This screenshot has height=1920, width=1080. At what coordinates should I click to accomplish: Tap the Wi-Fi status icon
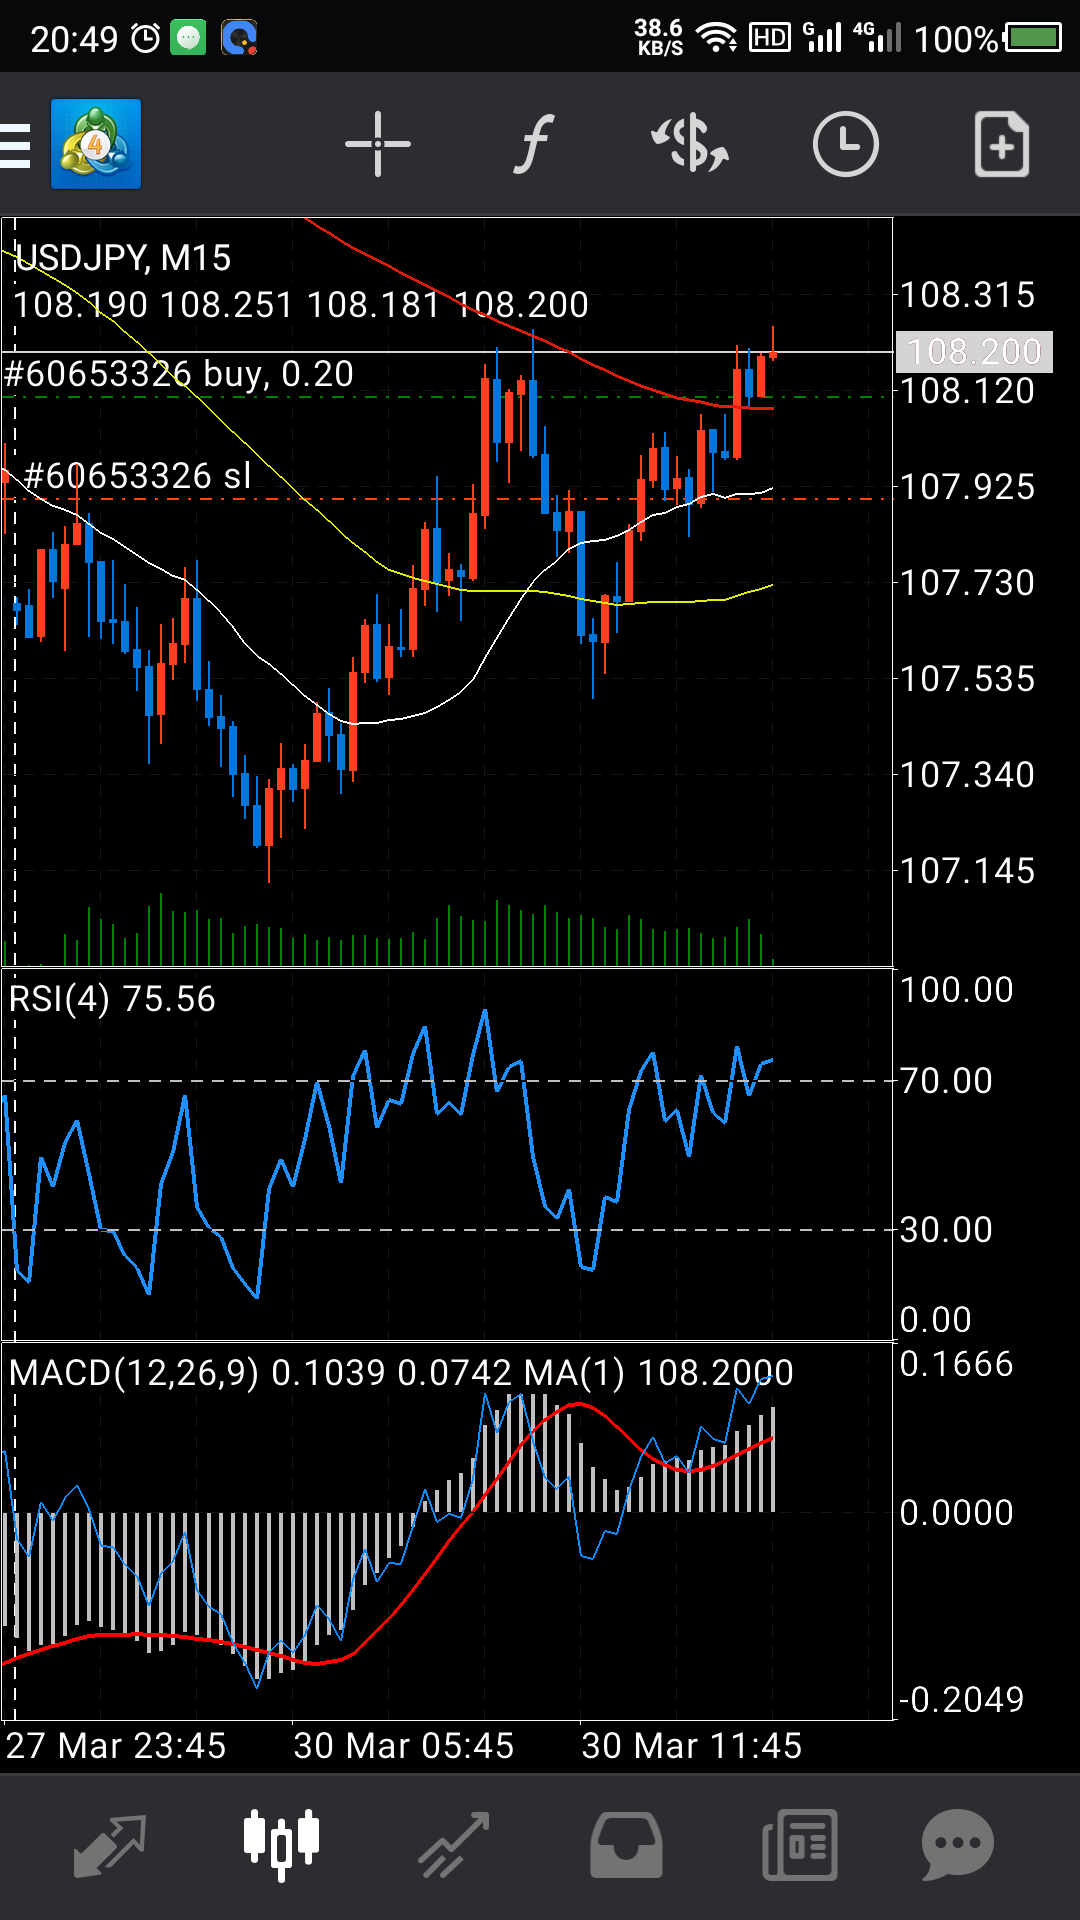coord(717,38)
